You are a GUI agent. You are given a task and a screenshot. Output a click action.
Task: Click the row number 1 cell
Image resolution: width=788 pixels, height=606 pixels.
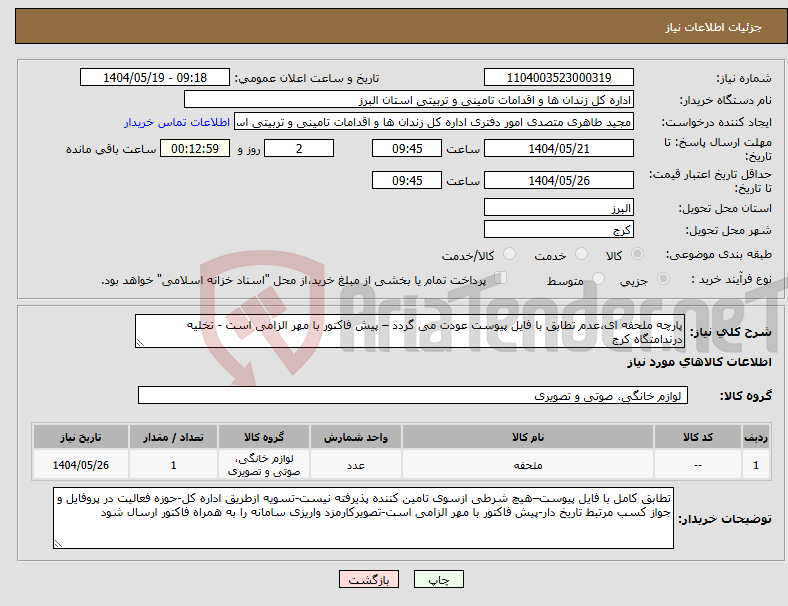755,465
